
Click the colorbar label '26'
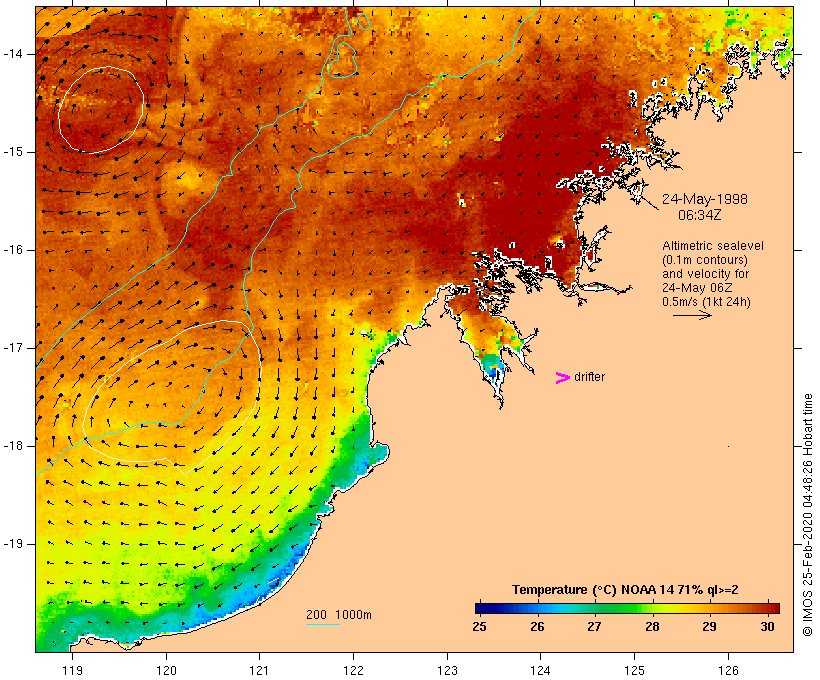[537, 627]
